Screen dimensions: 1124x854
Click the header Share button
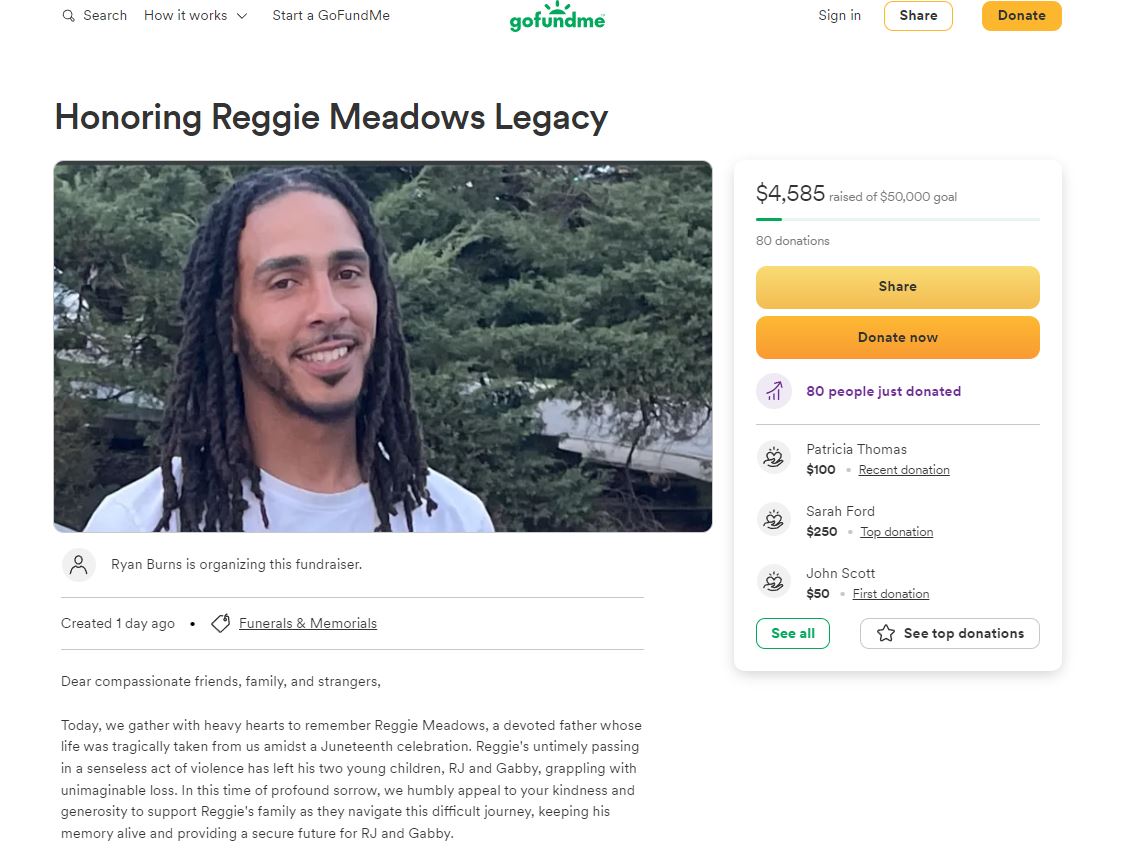click(x=918, y=16)
